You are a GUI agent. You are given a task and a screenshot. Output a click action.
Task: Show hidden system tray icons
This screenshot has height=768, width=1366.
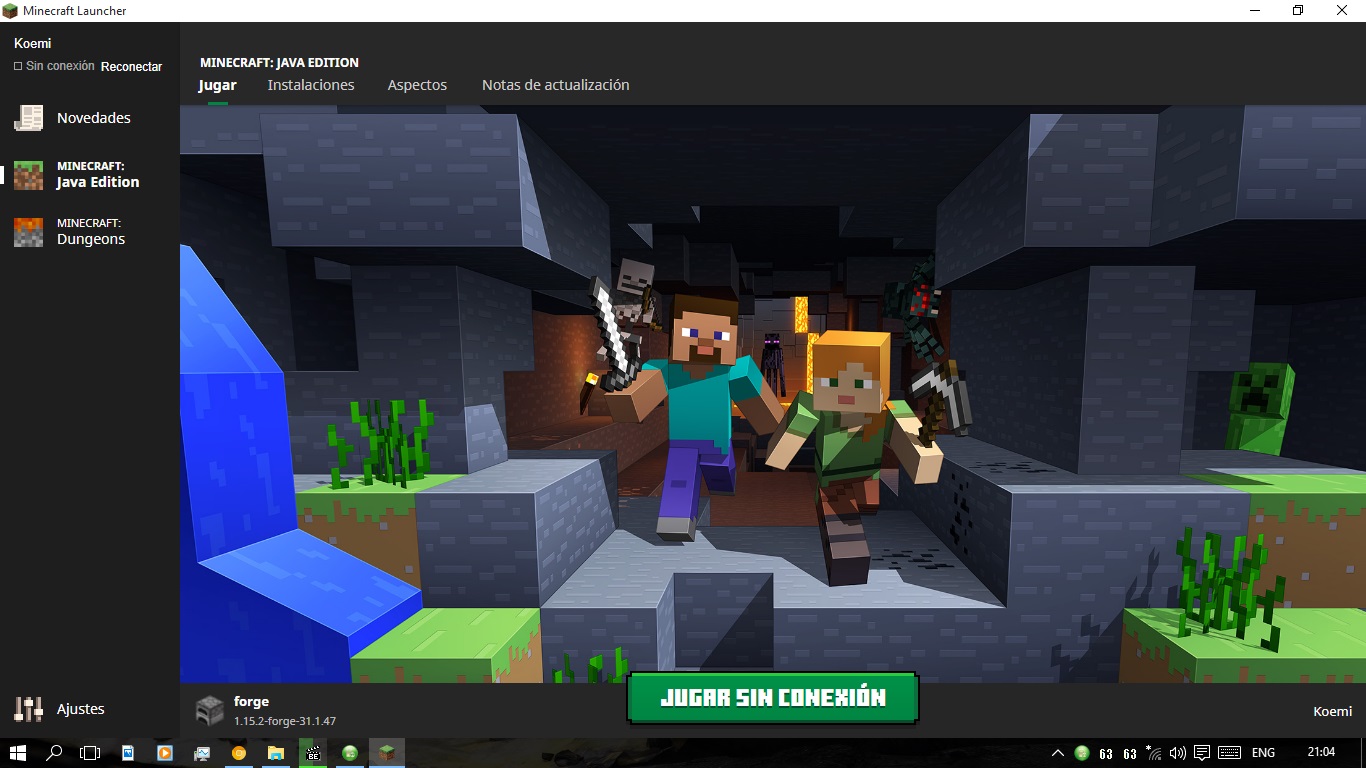click(1058, 753)
